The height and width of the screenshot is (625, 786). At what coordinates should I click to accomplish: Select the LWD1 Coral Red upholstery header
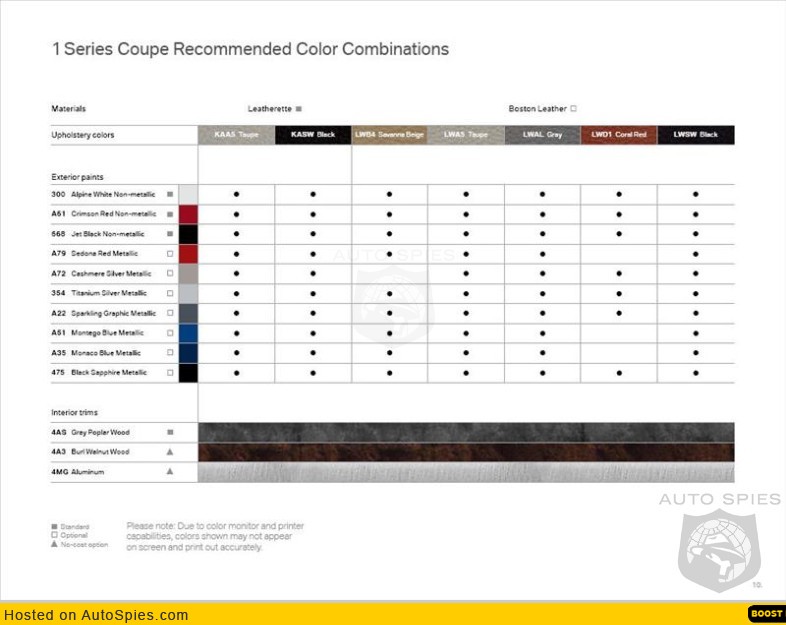[x=618, y=135]
